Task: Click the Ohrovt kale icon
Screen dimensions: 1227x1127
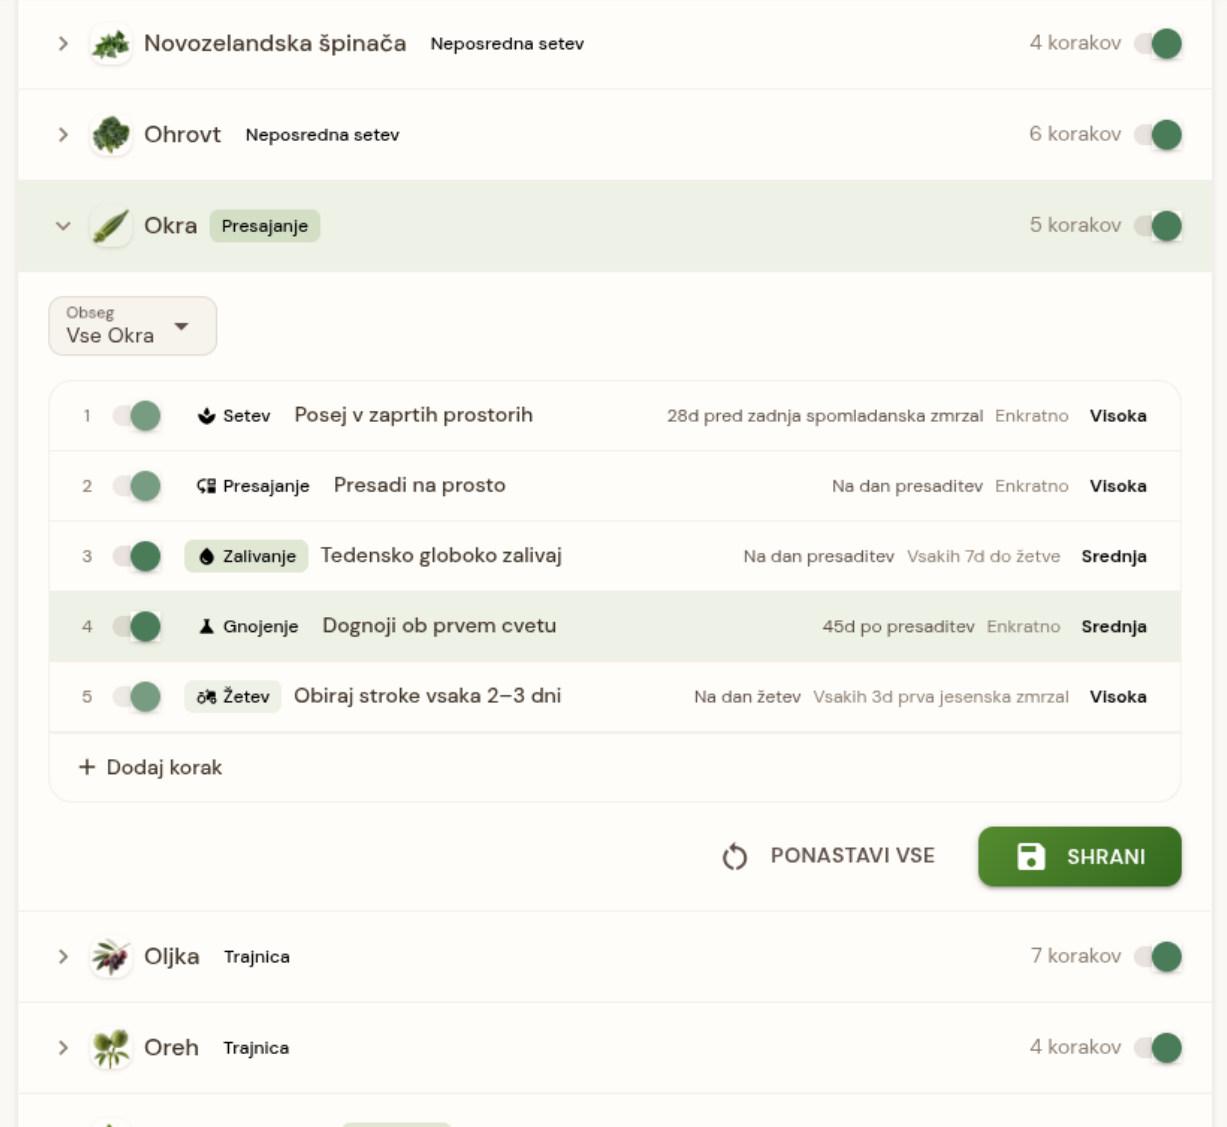Action: [x=110, y=135]
